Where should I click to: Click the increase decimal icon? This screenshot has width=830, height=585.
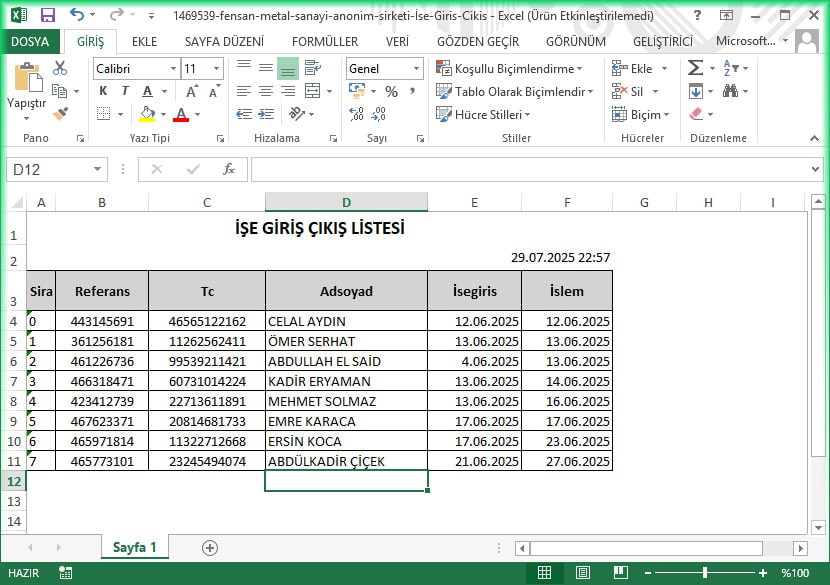(357, 113)
